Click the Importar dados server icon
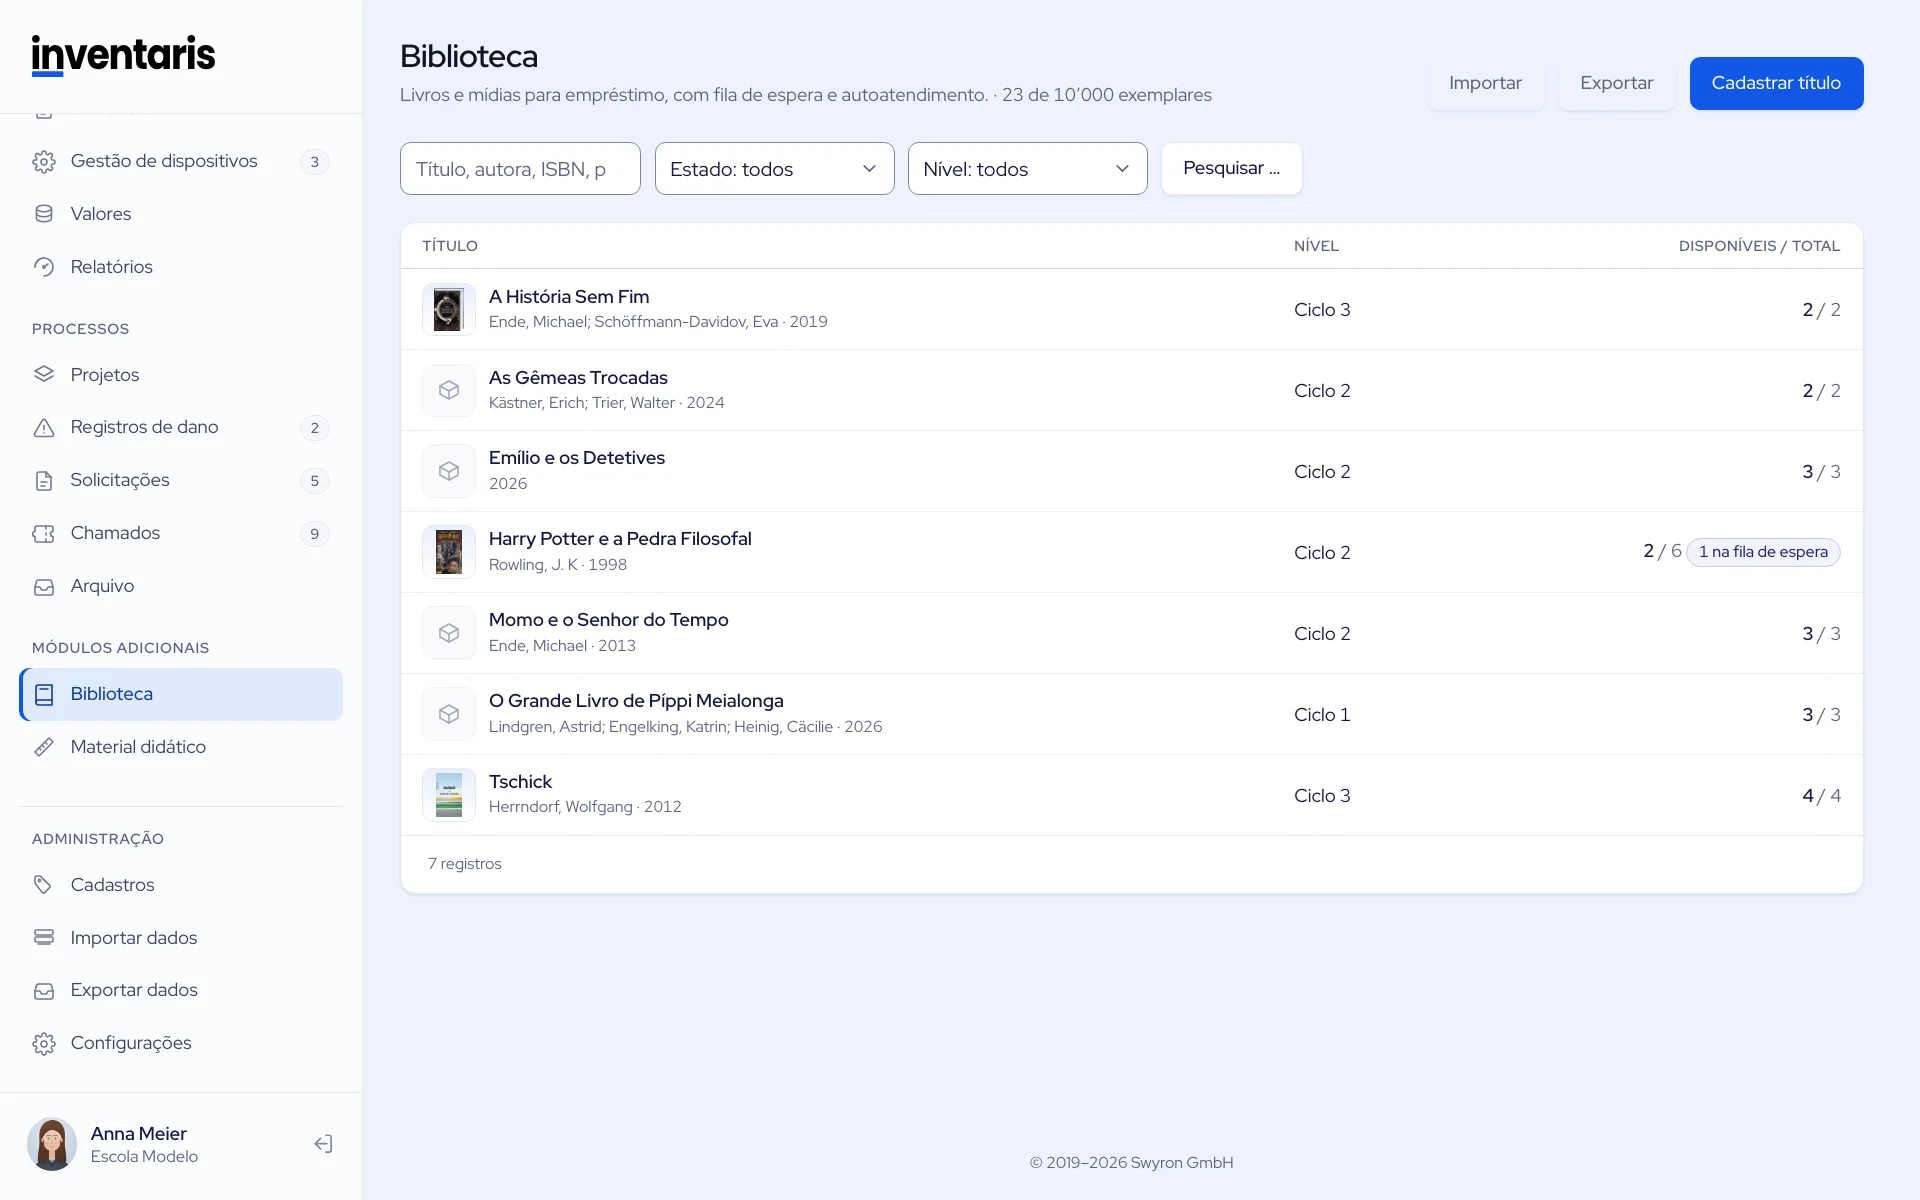 point(44,938)
